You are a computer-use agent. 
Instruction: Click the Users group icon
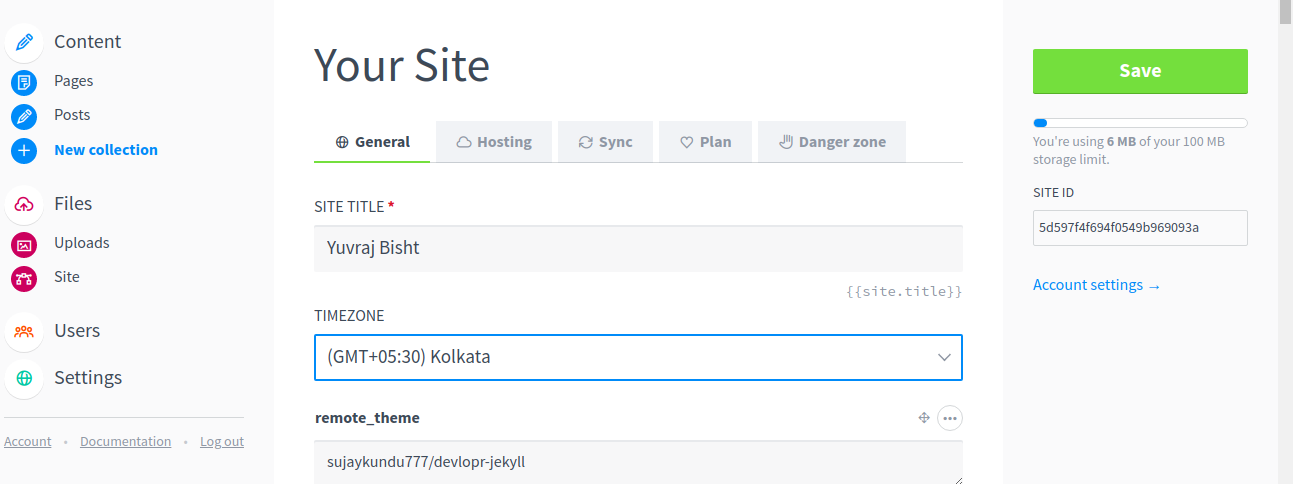coord(24,331)
